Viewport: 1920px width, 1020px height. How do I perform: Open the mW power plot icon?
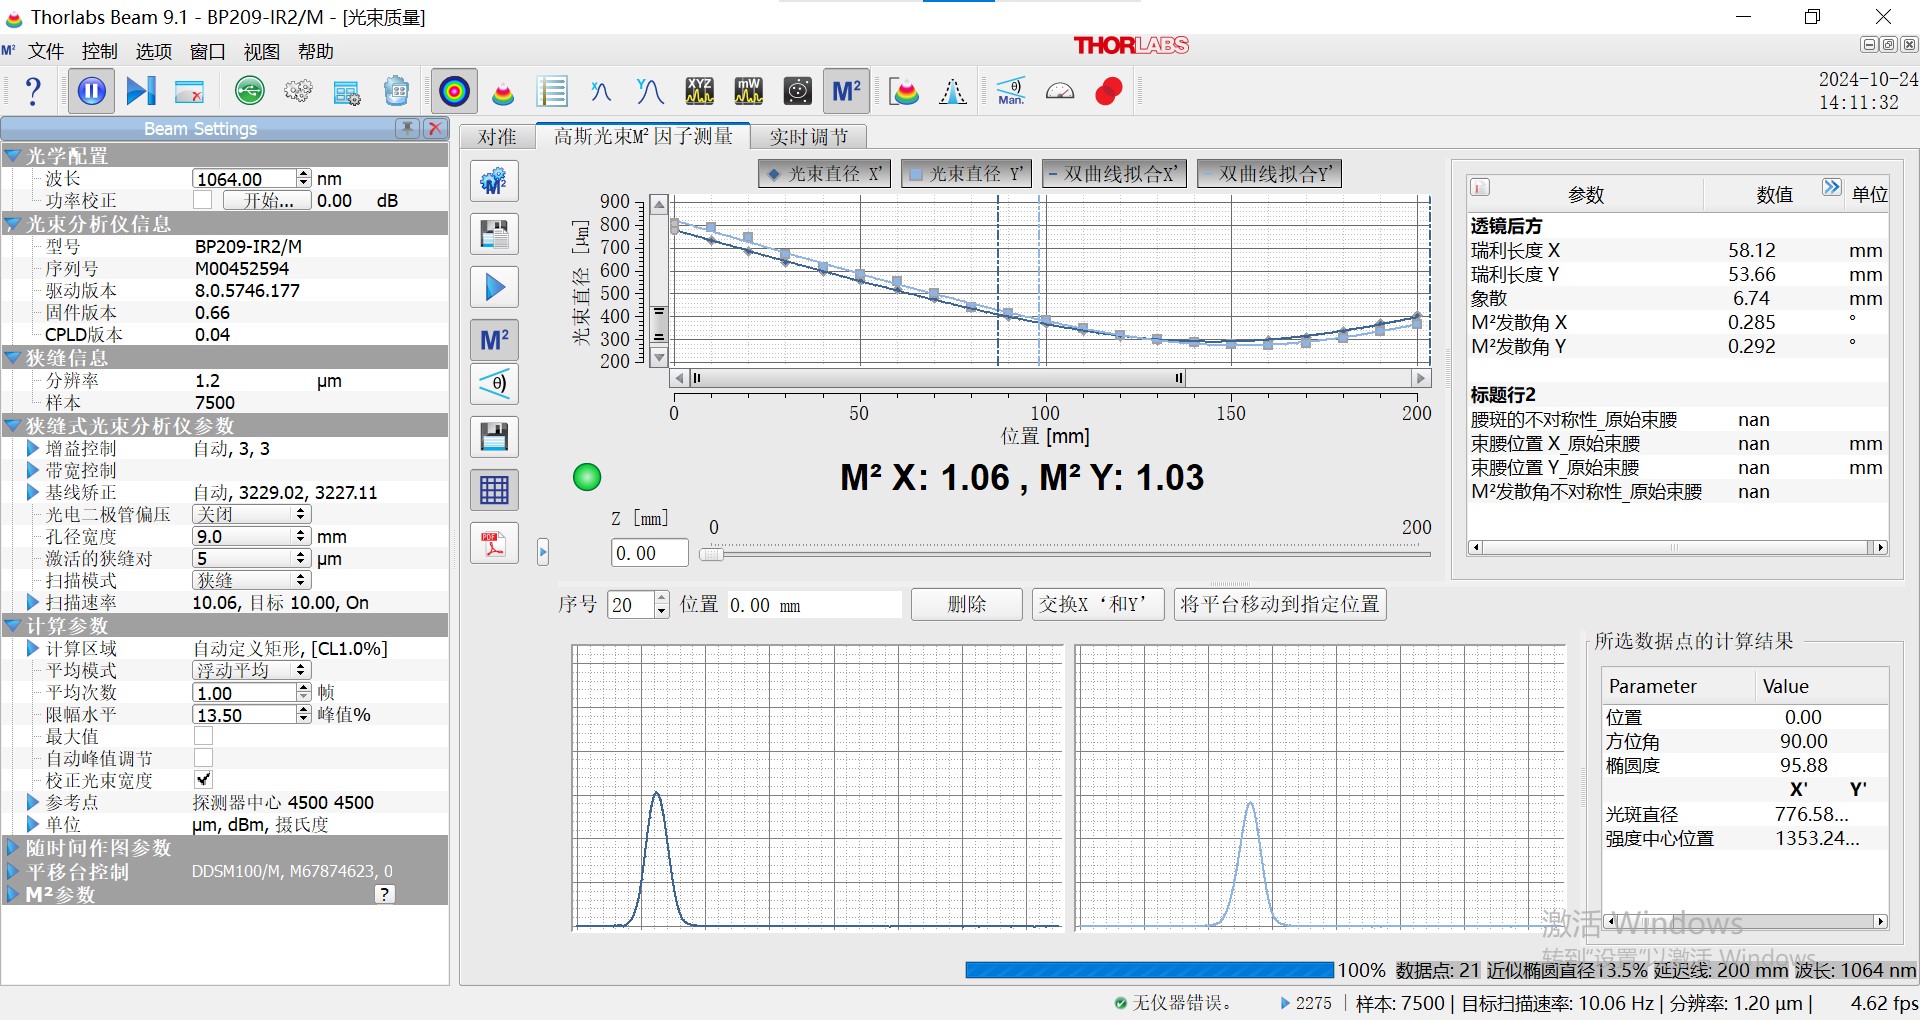click(748, 92)
